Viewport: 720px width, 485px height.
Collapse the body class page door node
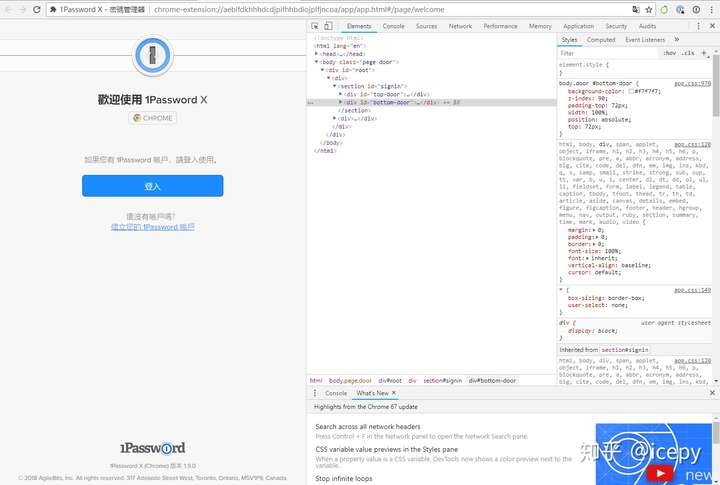click(316, 62)
